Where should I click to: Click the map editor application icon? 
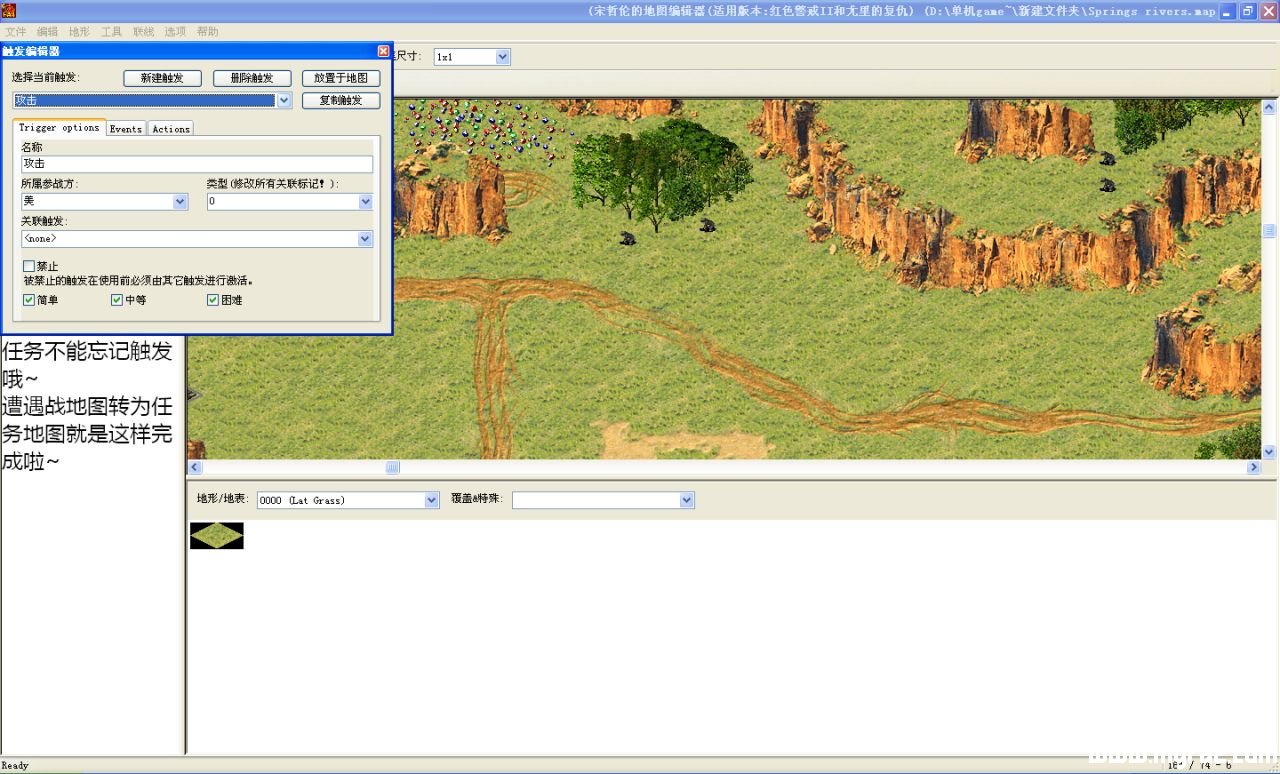[8, 11]
